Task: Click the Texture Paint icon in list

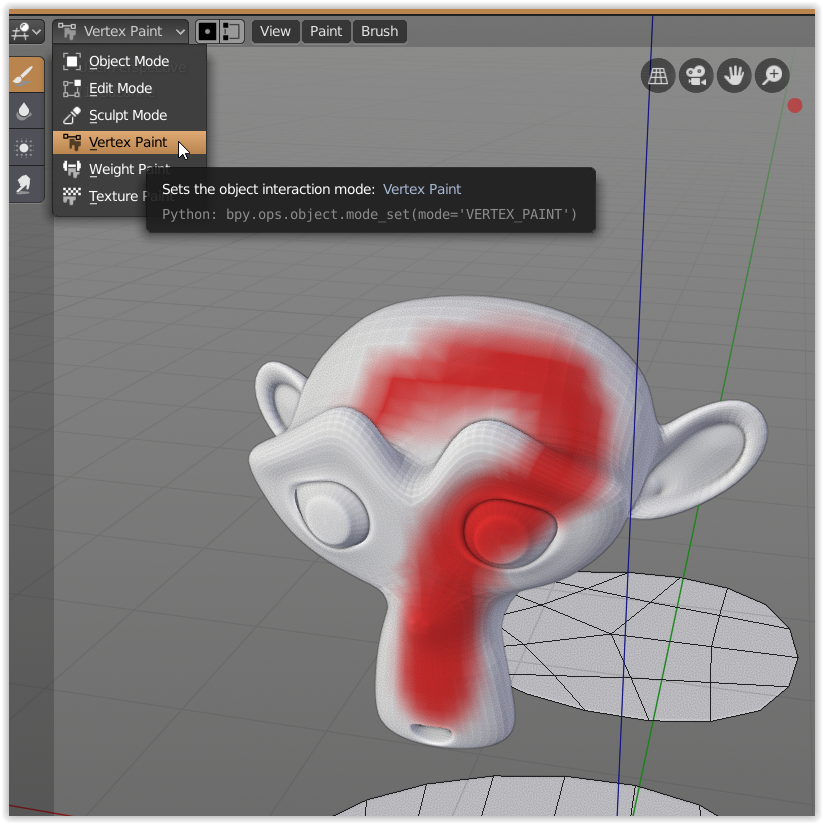Action: click(72, 196)
